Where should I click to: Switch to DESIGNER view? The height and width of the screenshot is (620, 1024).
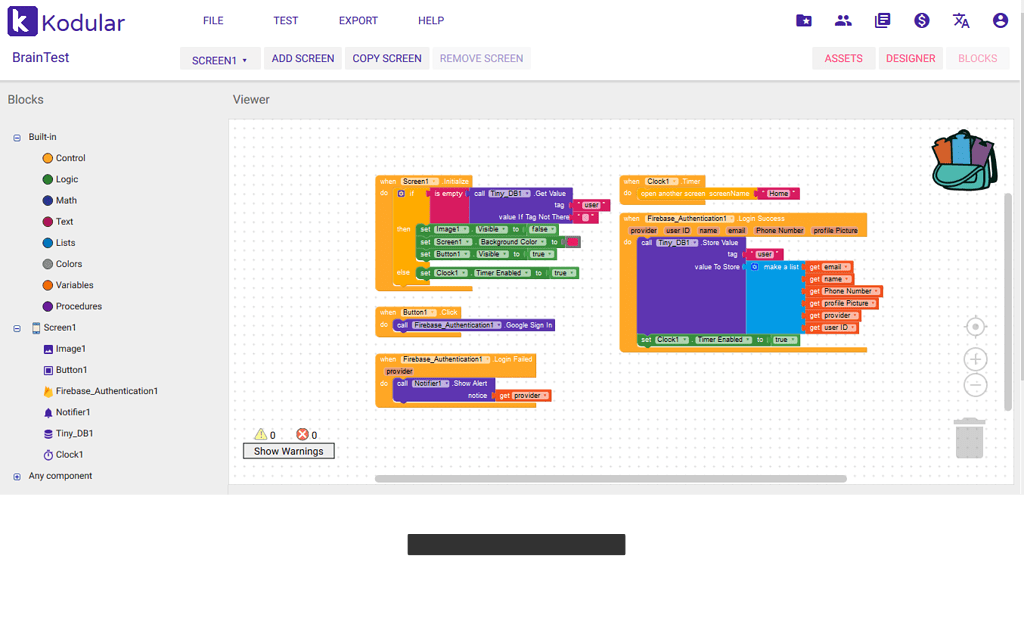(x=910, y=58)
